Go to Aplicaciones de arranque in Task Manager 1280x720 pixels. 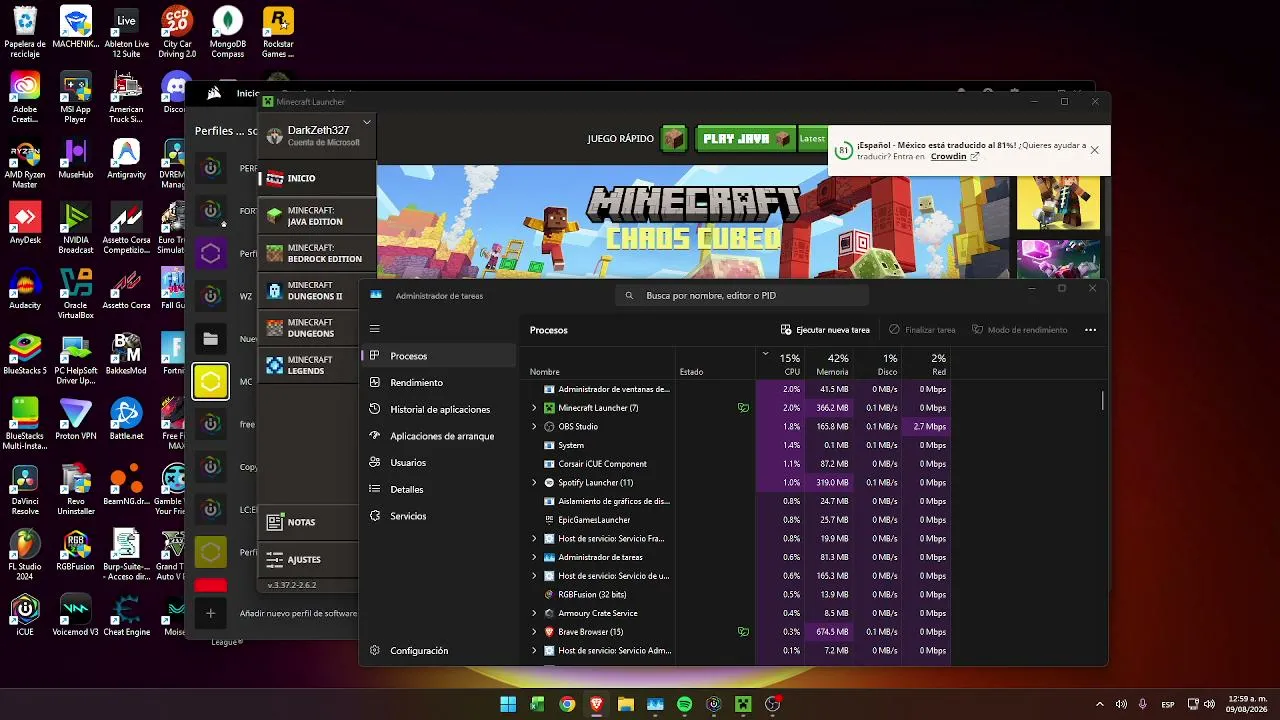442,436
